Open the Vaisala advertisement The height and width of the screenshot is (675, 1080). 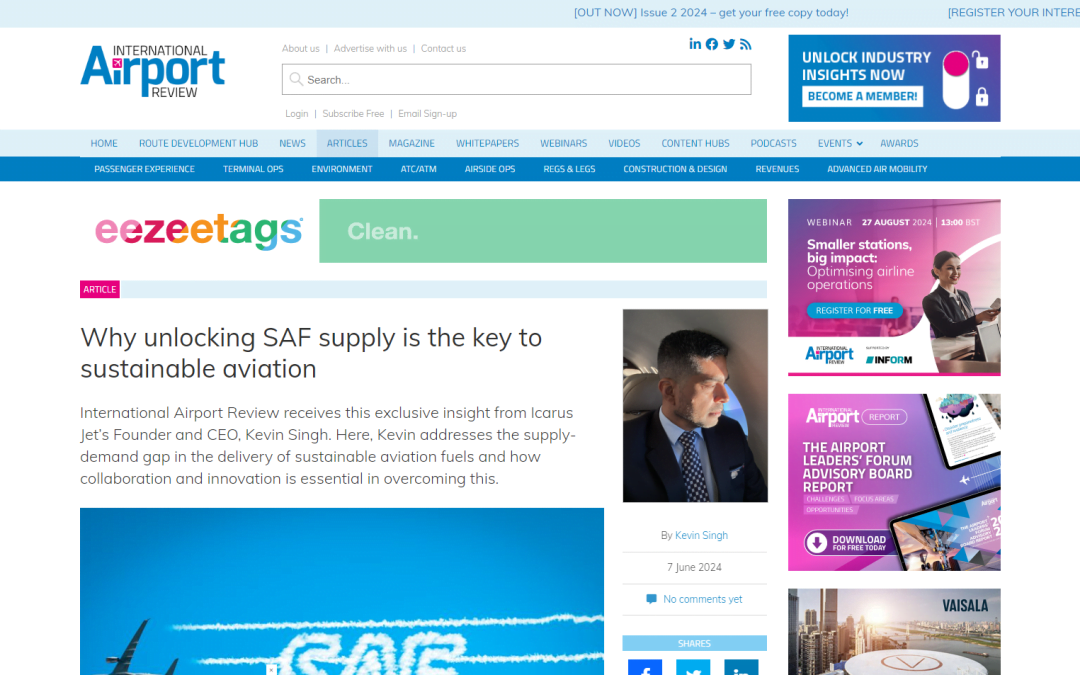(894, 632)
